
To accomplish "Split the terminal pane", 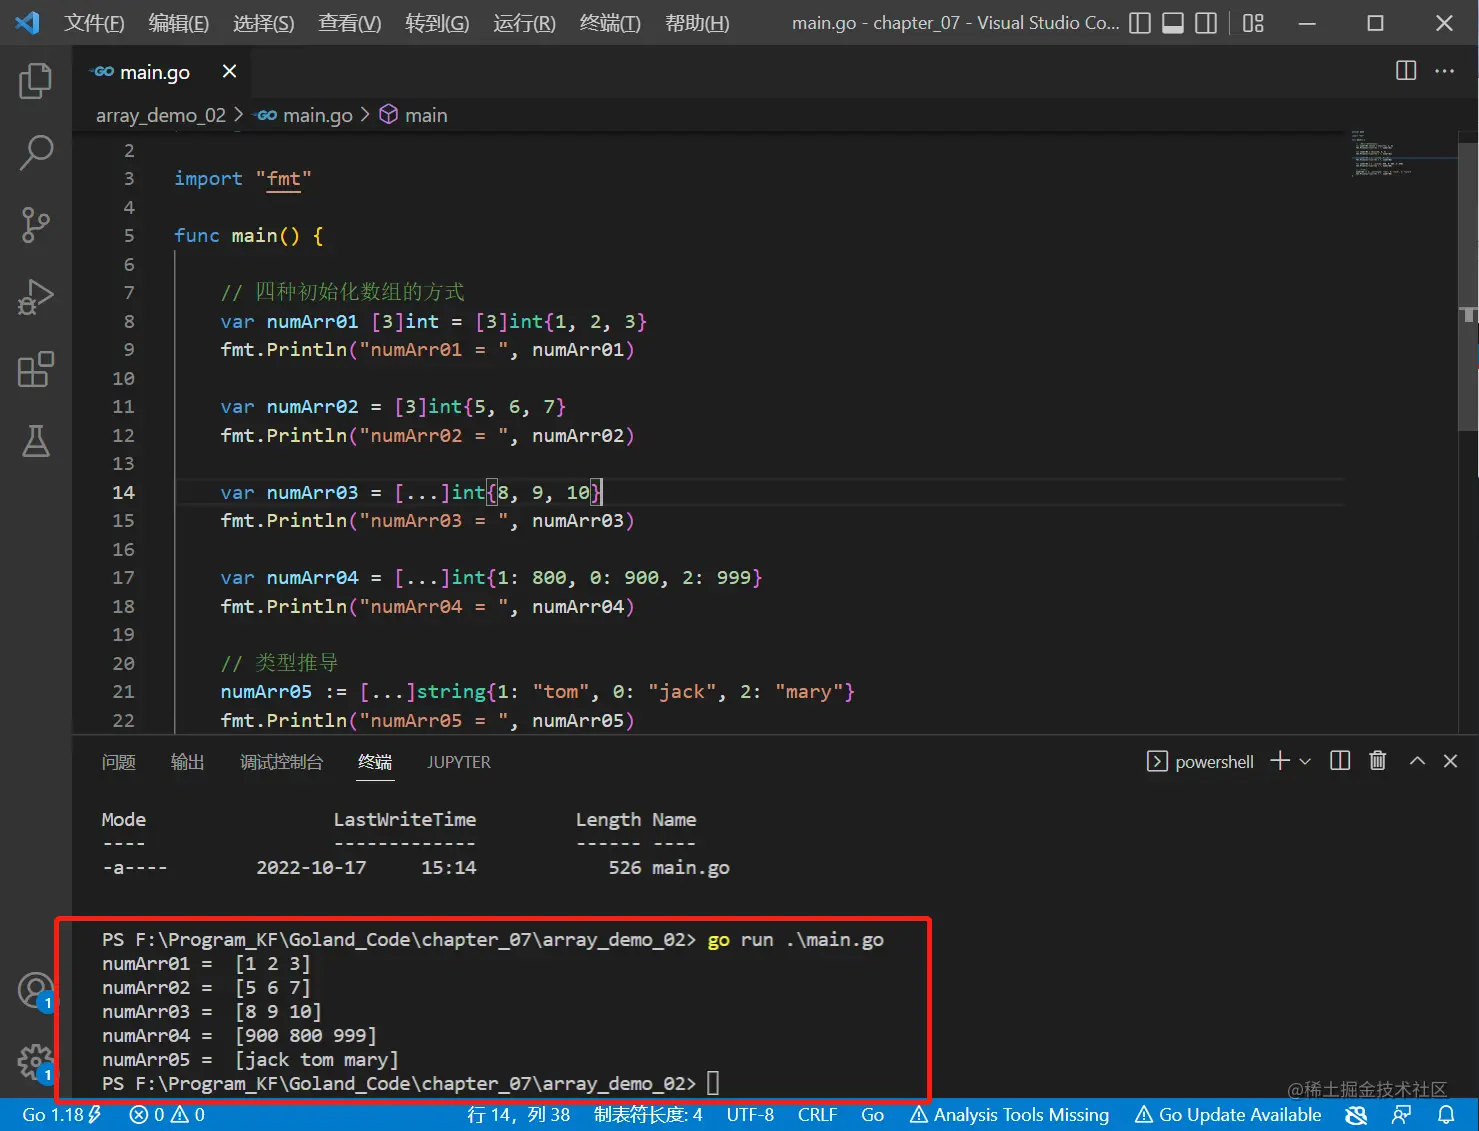I will 1340,761.
